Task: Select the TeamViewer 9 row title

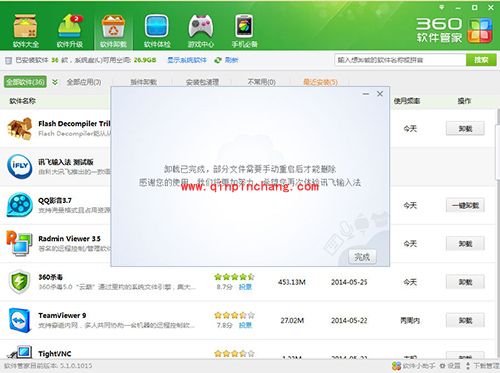Action: pos(62,315)
